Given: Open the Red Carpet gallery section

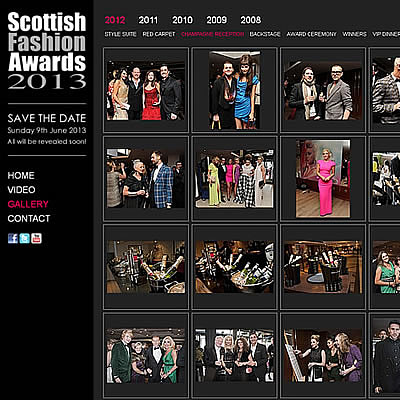Looking at the screenshot, I should (159, 34).
